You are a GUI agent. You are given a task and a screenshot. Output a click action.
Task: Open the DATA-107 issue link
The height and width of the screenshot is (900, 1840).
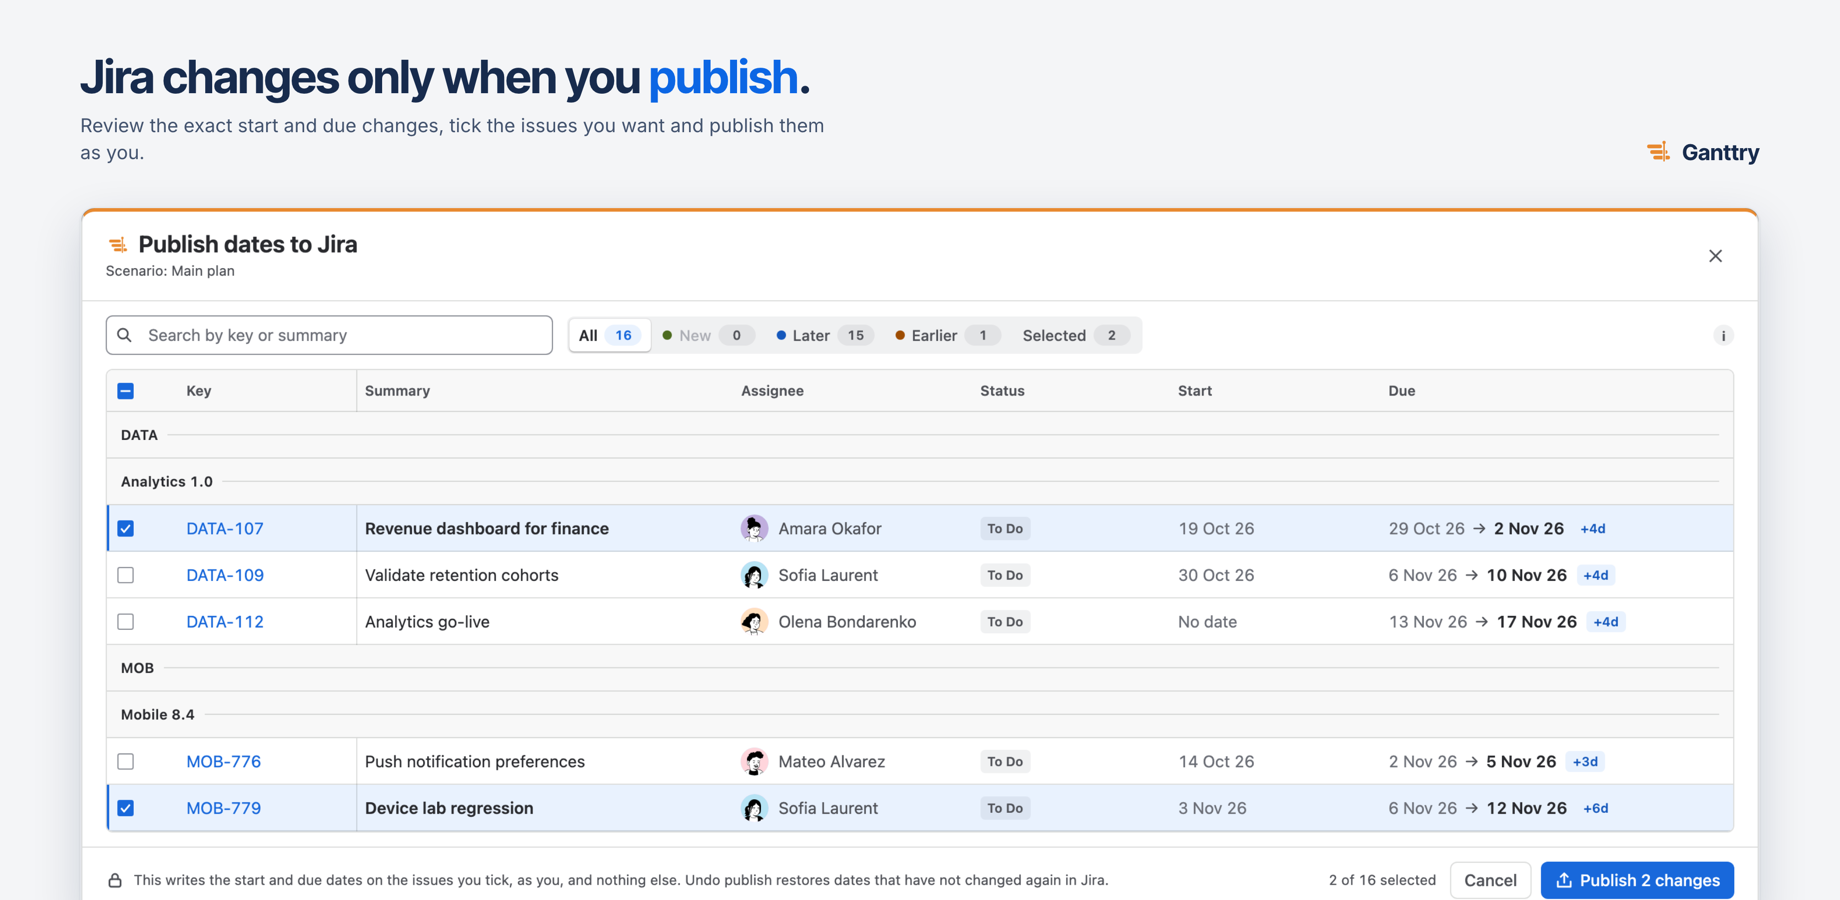(225, 528)
